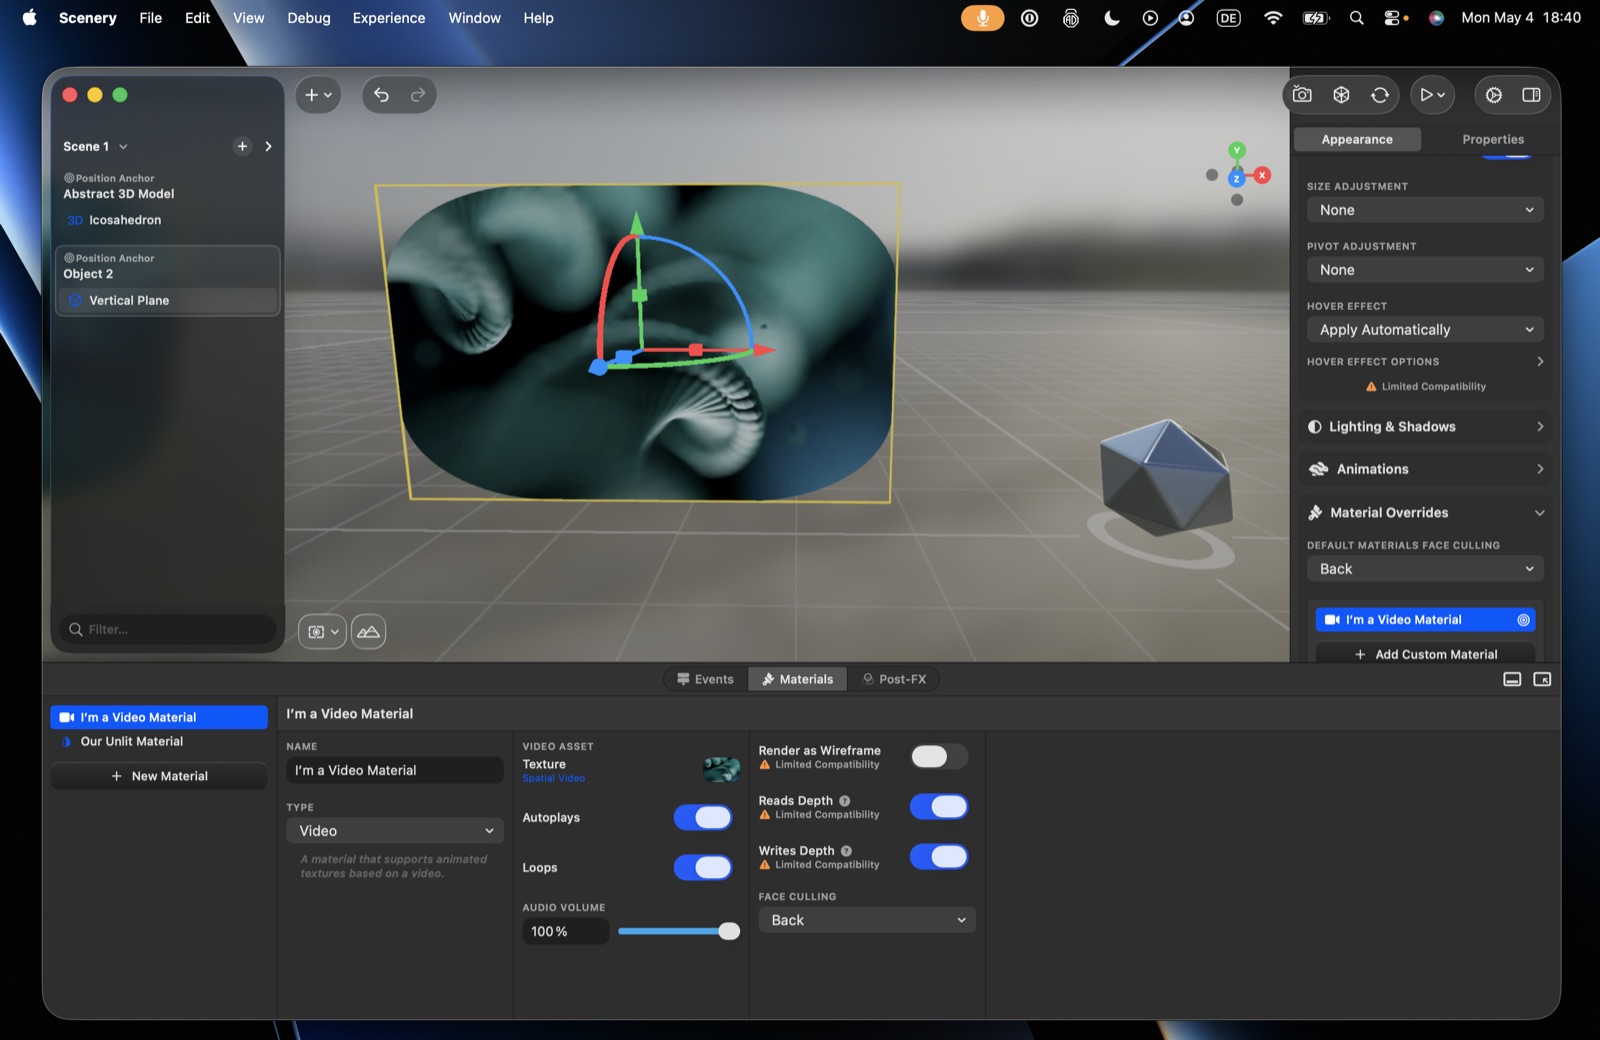Click the blue Z axis on orientation gizmo

pos(1236,178)
